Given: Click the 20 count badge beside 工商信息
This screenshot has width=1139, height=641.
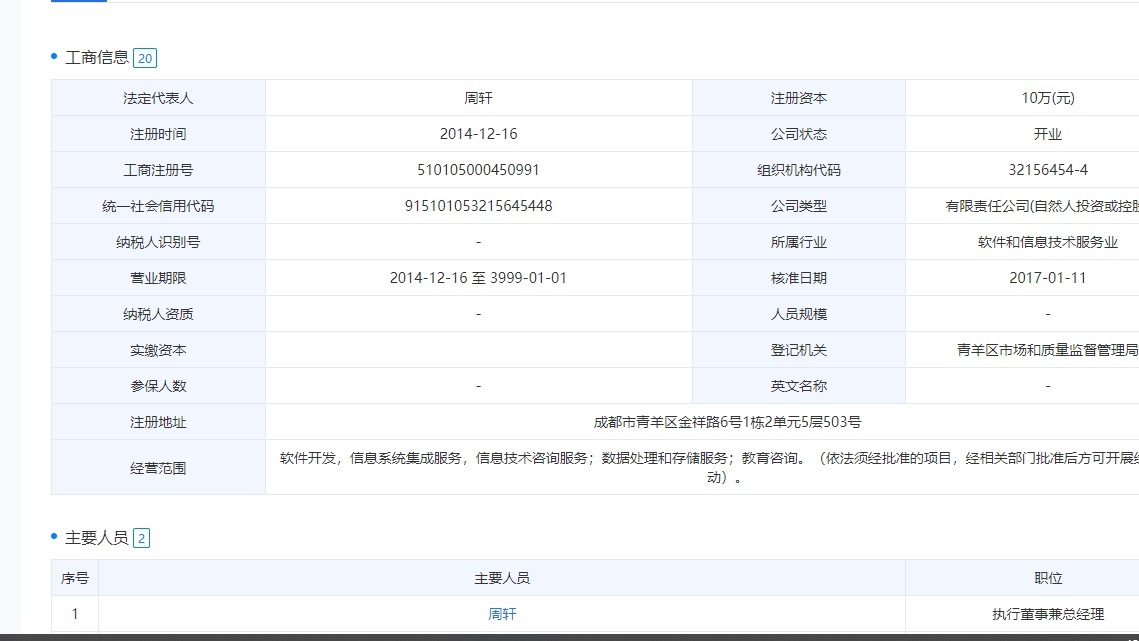Looking at the screenshot, I should (145, 58).
